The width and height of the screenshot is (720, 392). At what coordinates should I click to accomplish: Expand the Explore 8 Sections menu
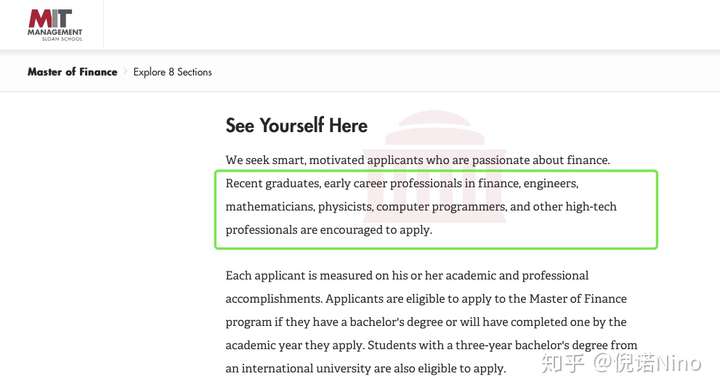point(173,72)
